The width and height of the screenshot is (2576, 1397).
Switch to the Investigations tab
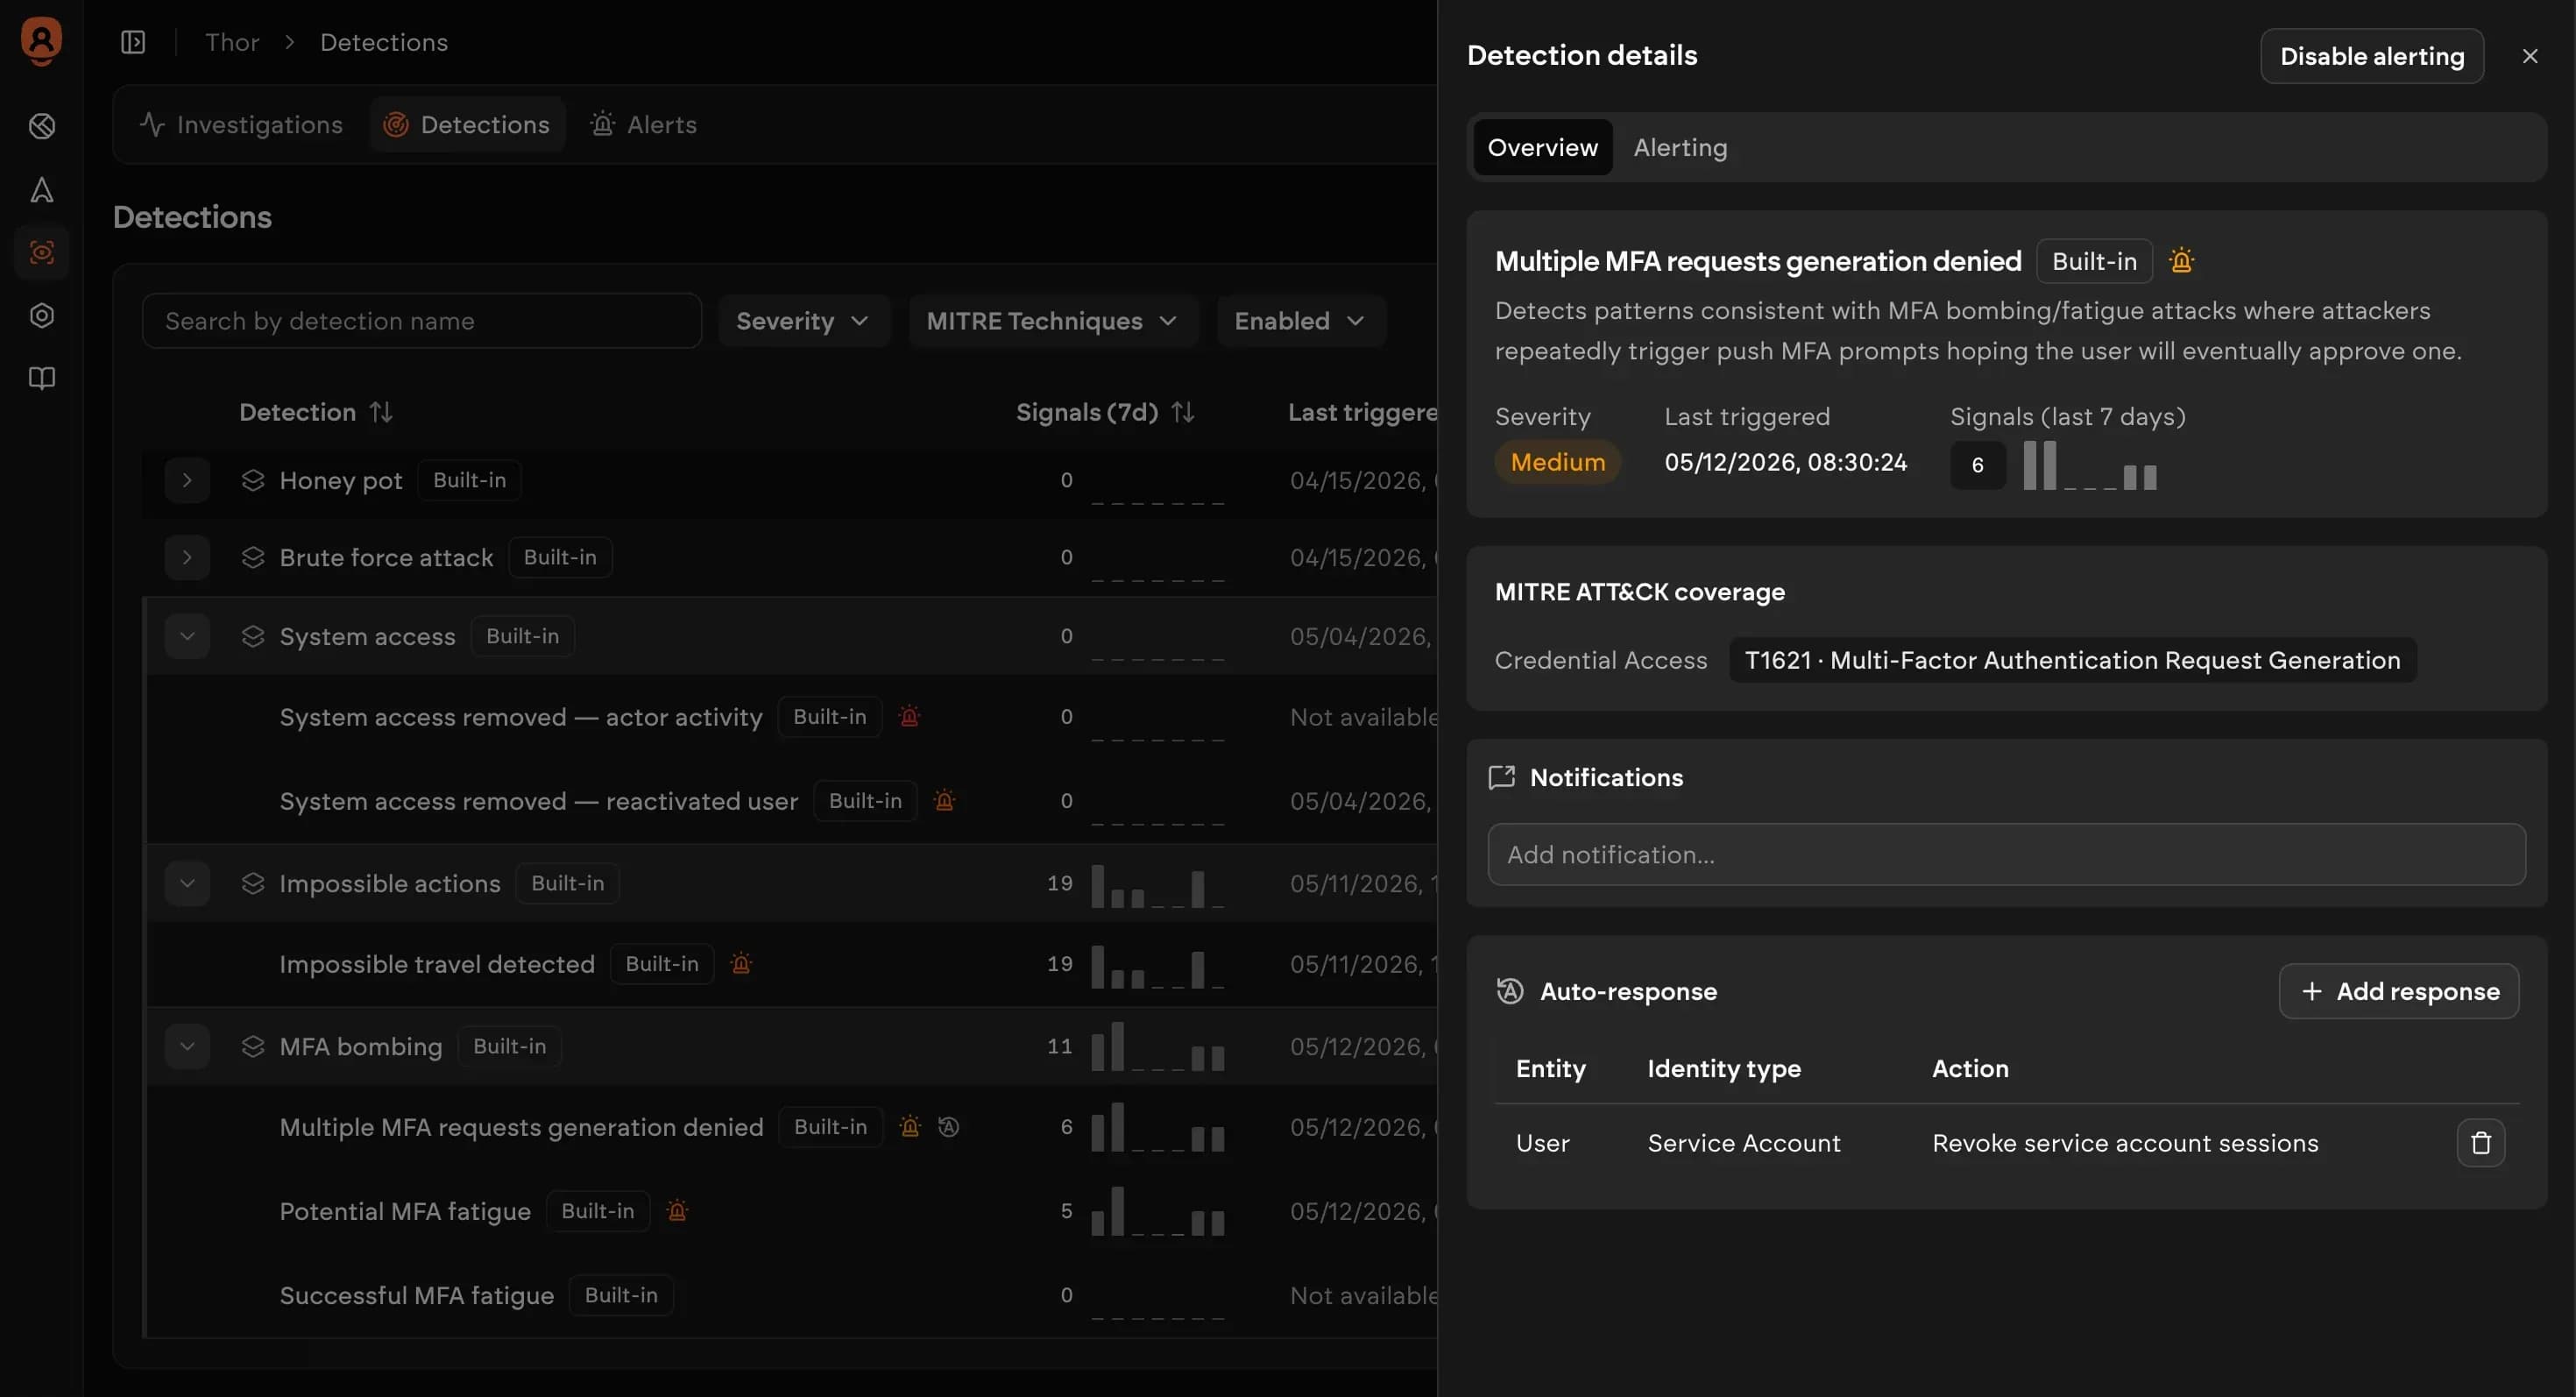click(x=242, y=124)
